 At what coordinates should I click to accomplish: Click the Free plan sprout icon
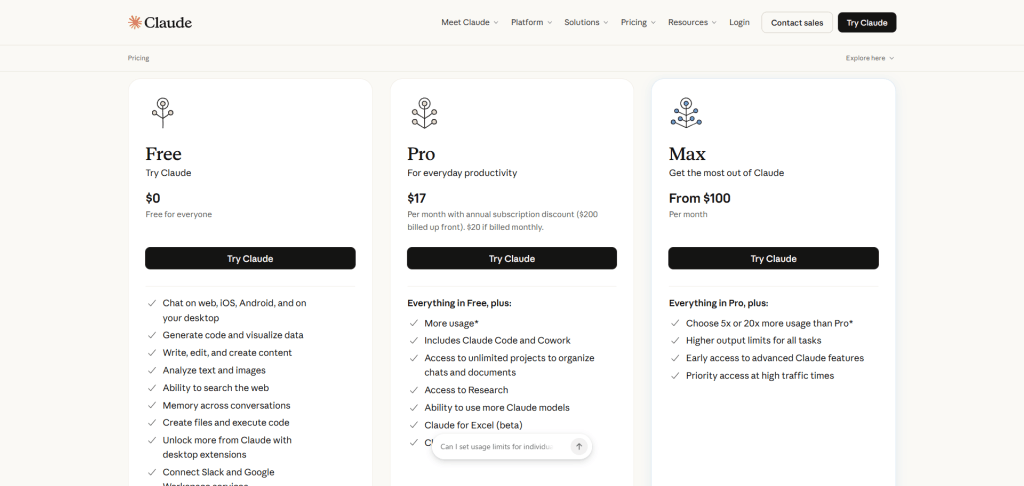(x=161, y=112)
